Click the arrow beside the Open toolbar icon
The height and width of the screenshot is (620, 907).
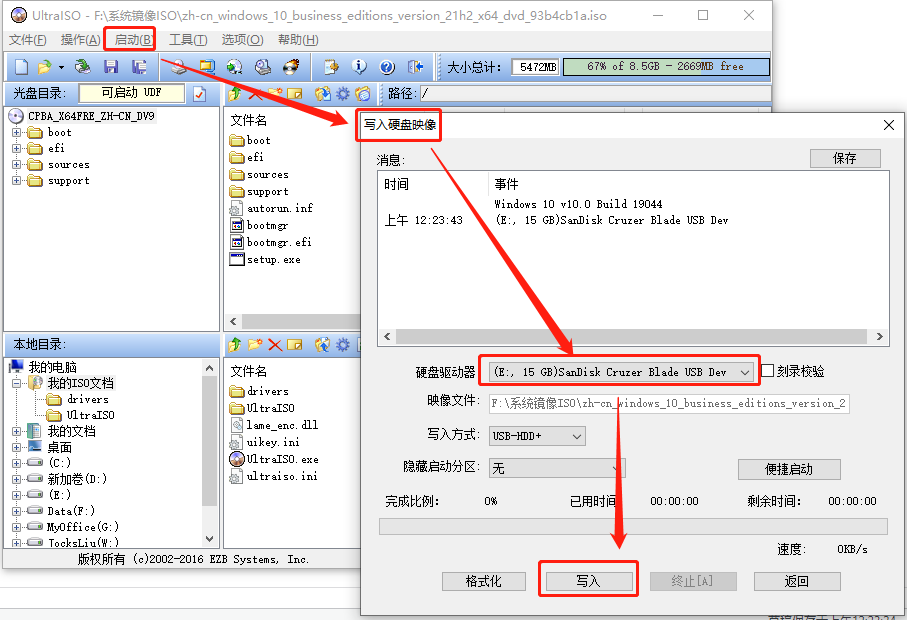(61, 68)
